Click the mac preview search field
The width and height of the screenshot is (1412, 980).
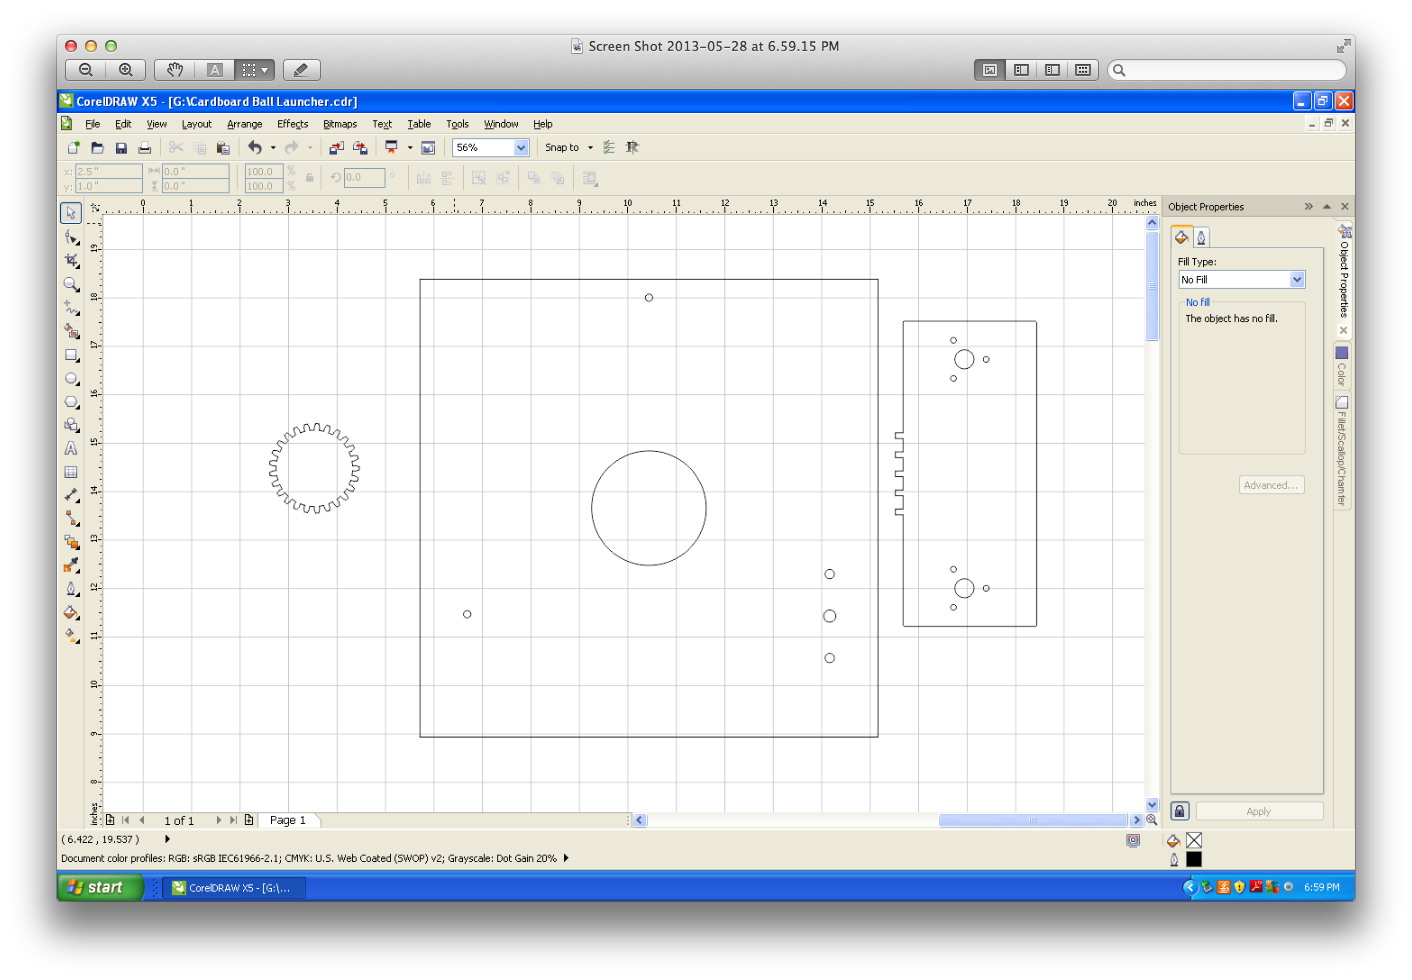[x=1227, y=70]
